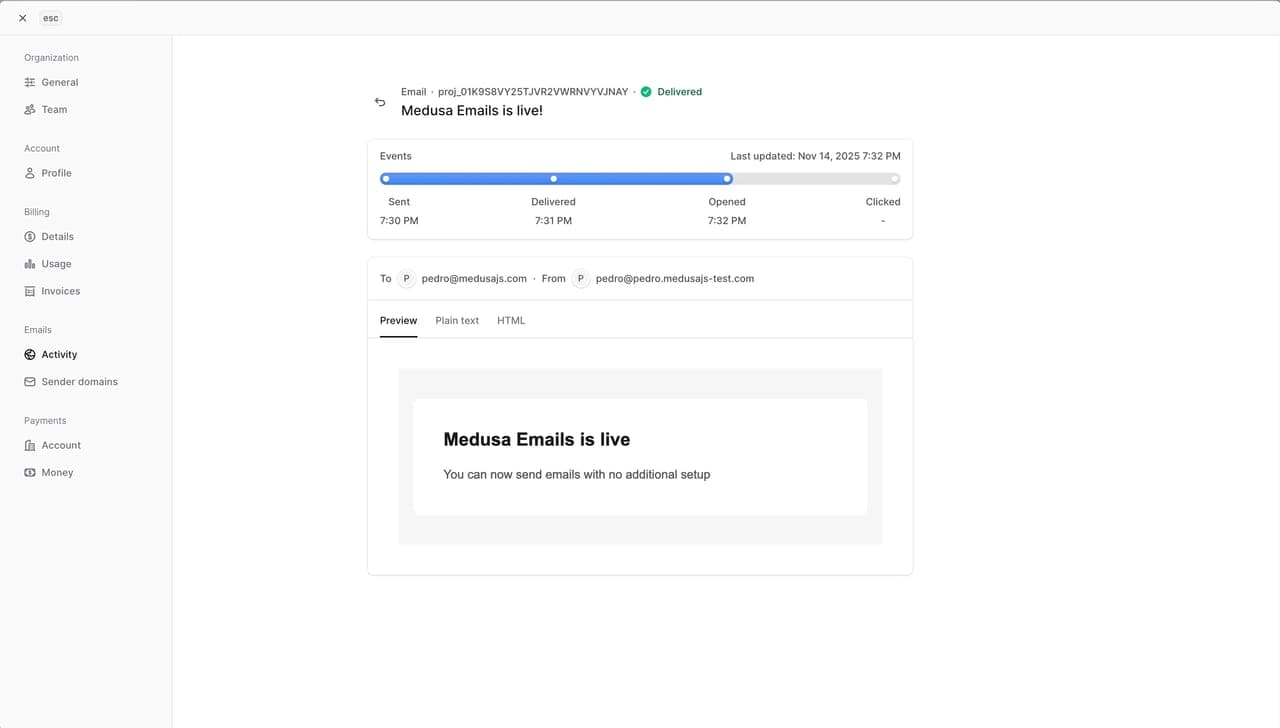Viewport: 1280px width, 728px height.
Task: Switch to the Preview tab
Action: 398,320
